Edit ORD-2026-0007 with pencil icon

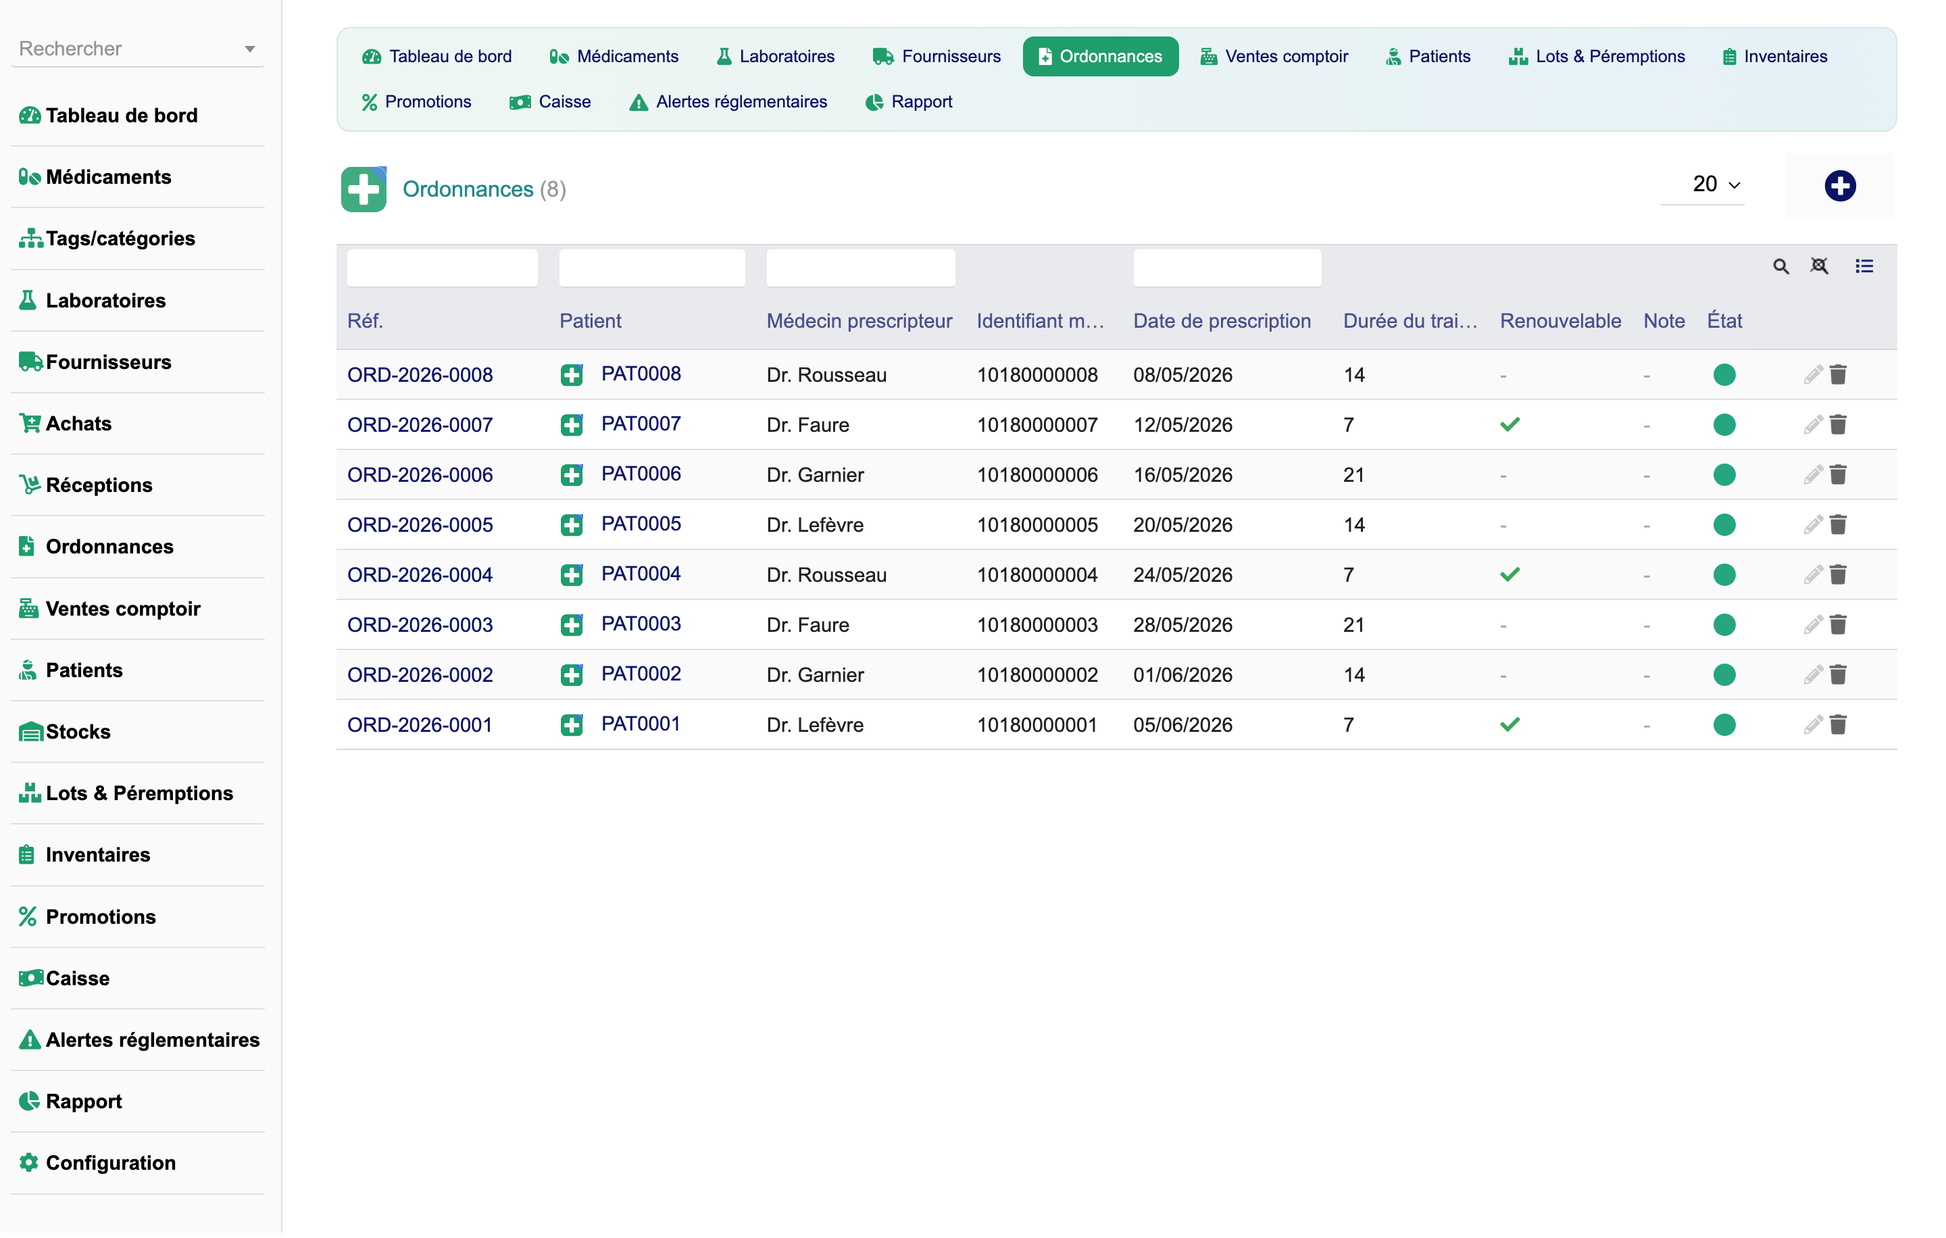1812,425
